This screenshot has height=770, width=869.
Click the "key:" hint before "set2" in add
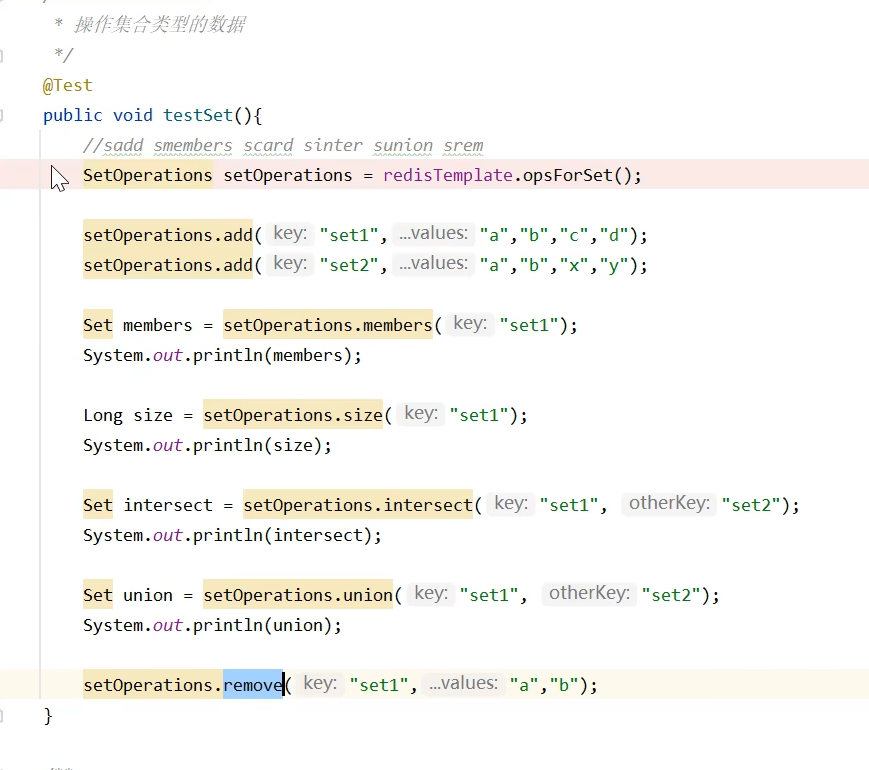tap(289, 264)
